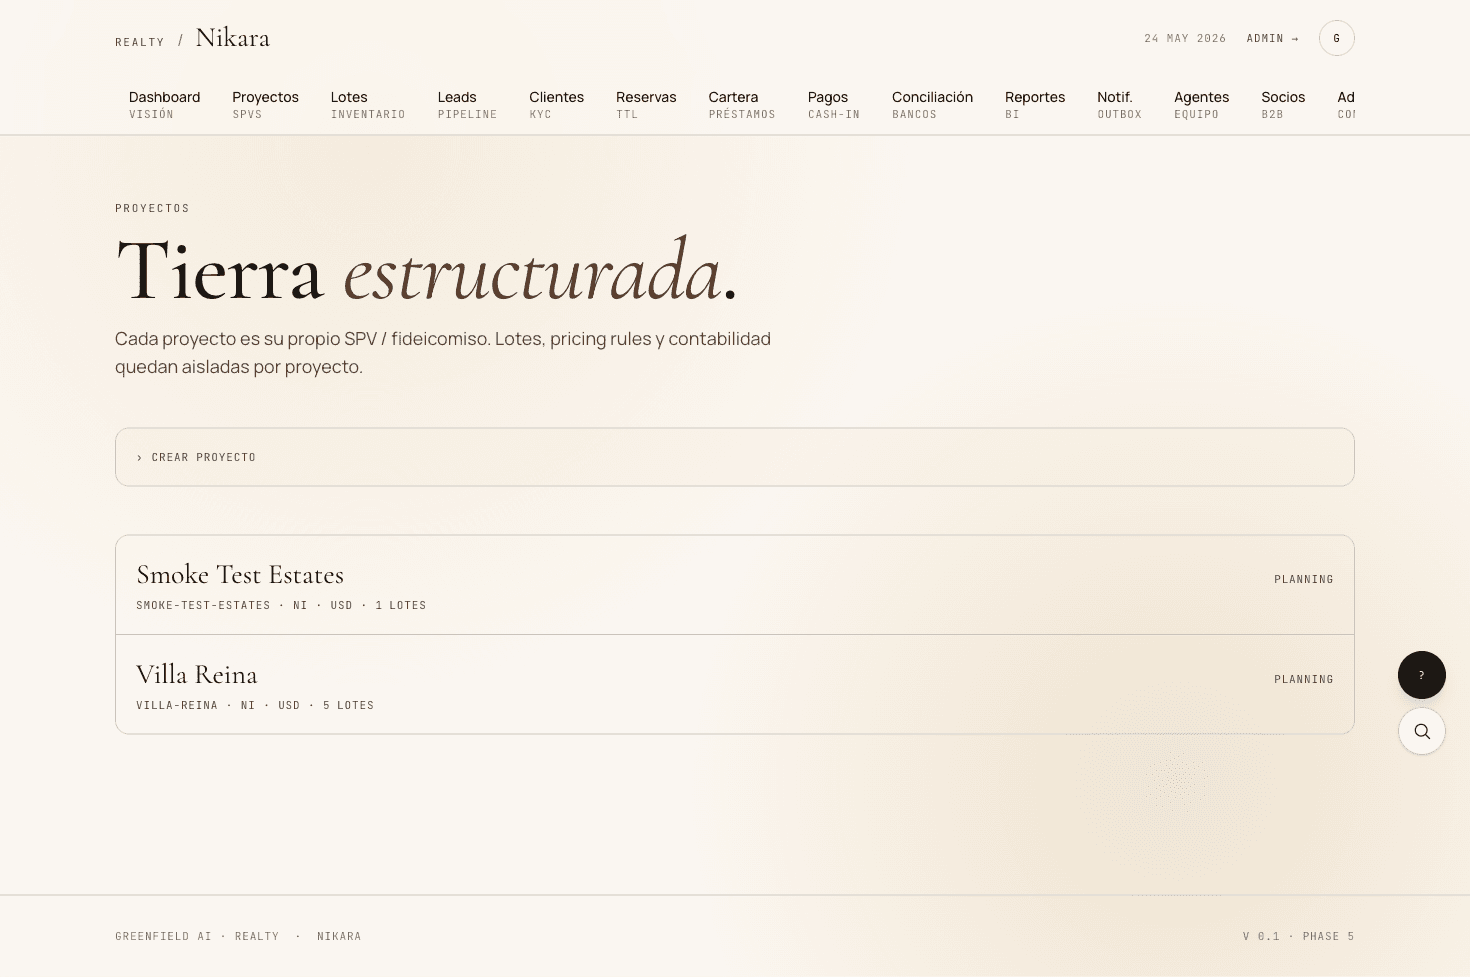Screen dimensions: 1470x977
Task: Go to Agentes equipo tab
Action: pos(1201,104)
